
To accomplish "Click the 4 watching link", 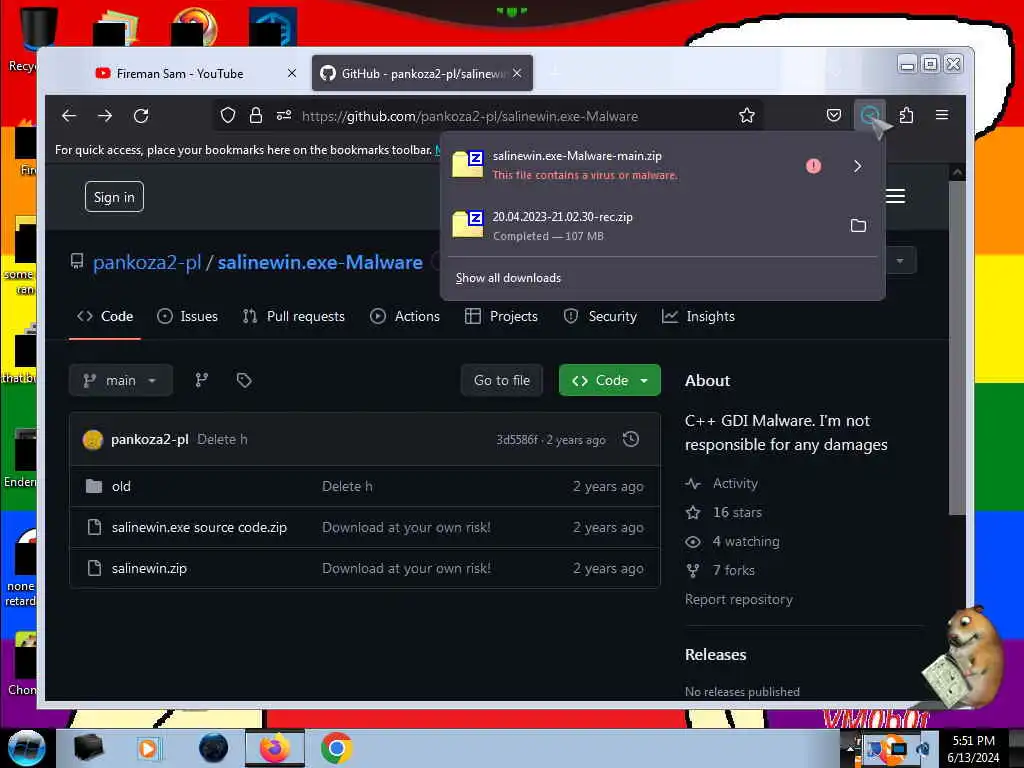I will pyautogui.click(x=746, y=542).
